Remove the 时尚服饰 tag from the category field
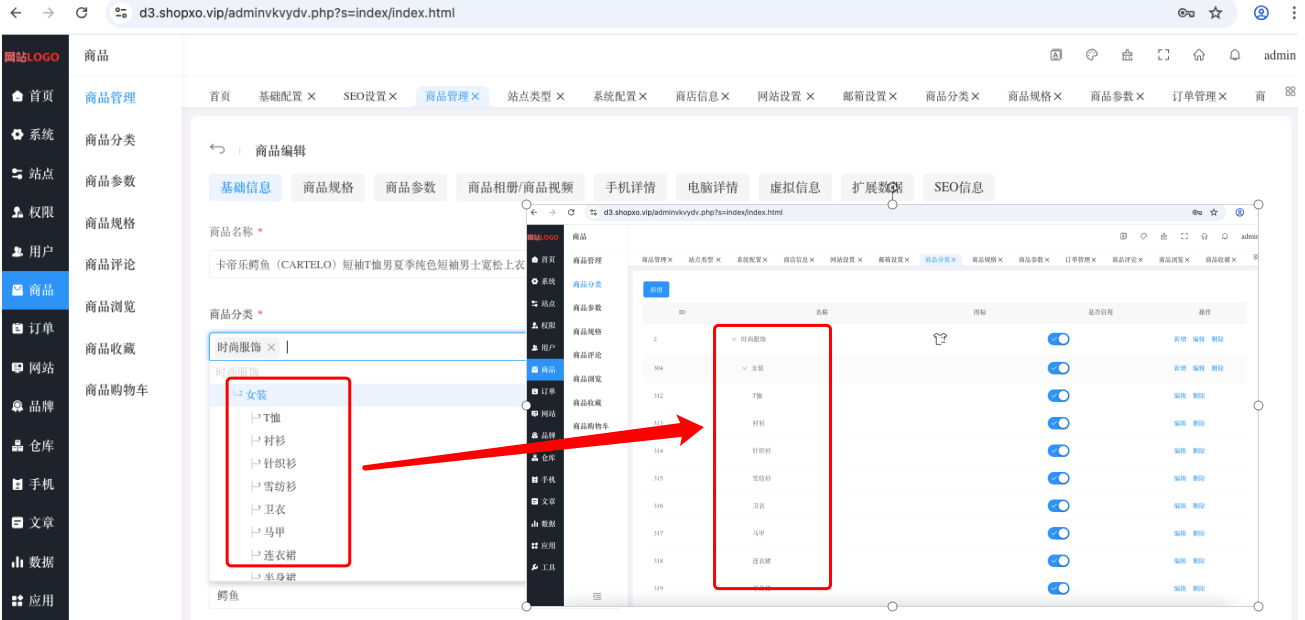 271,347
